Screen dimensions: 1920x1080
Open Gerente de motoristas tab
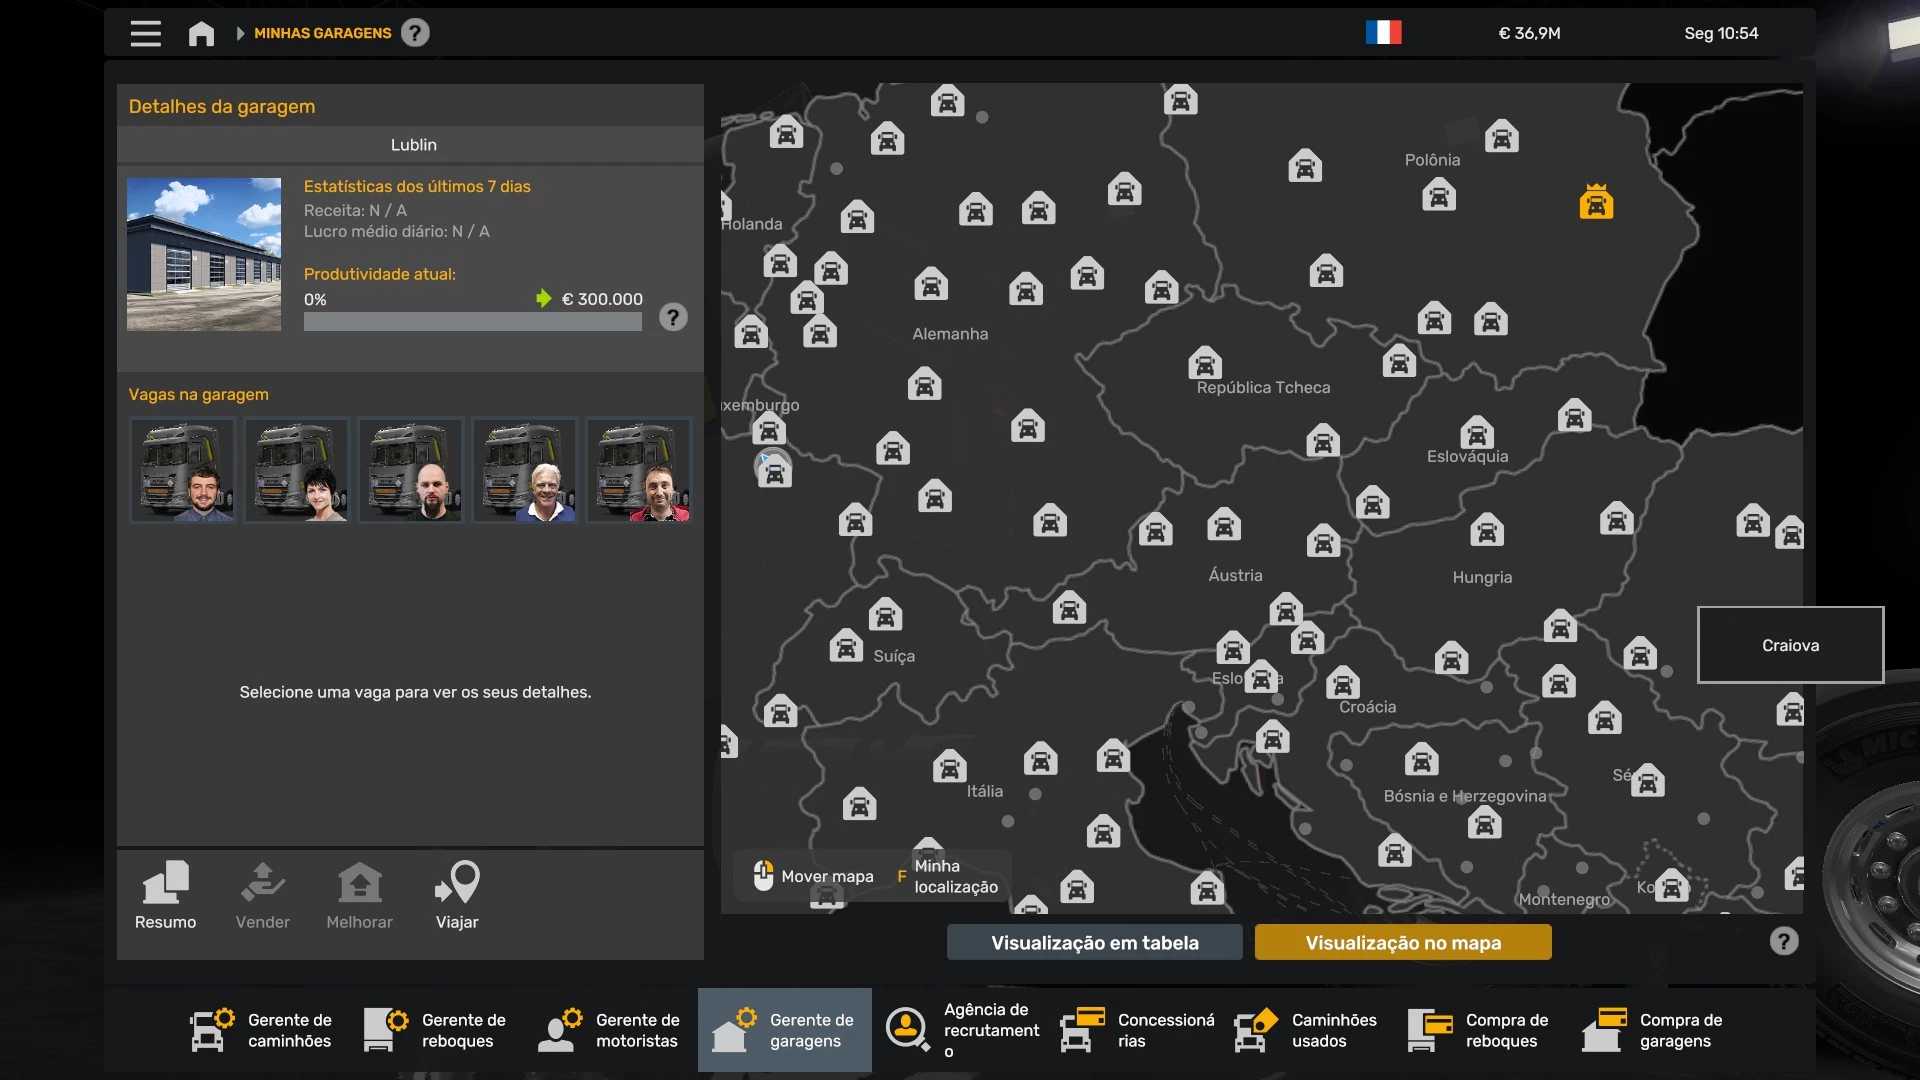pos(610,1030)
